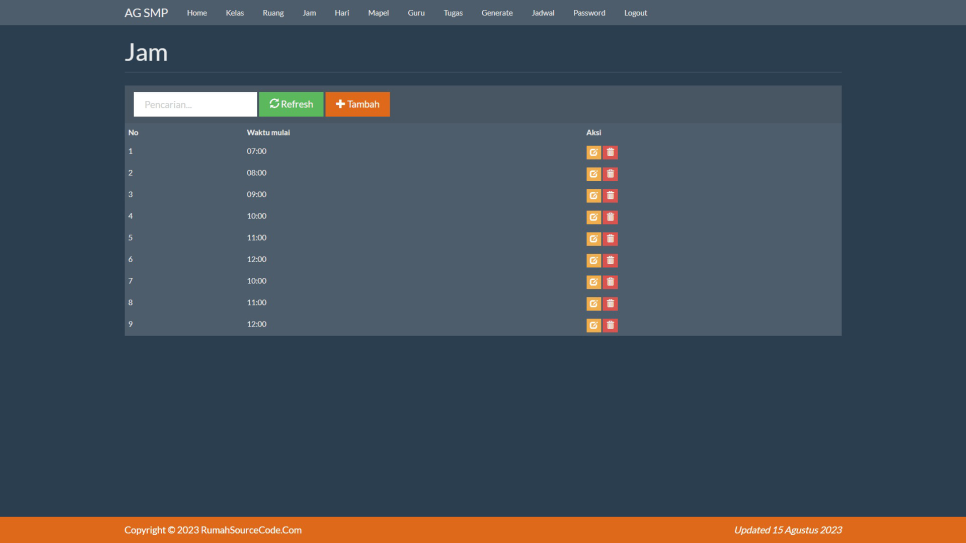The width and height of the screenshot is (966, 543).
Task: Open the Generate menu item
Action: click(497, 13)
